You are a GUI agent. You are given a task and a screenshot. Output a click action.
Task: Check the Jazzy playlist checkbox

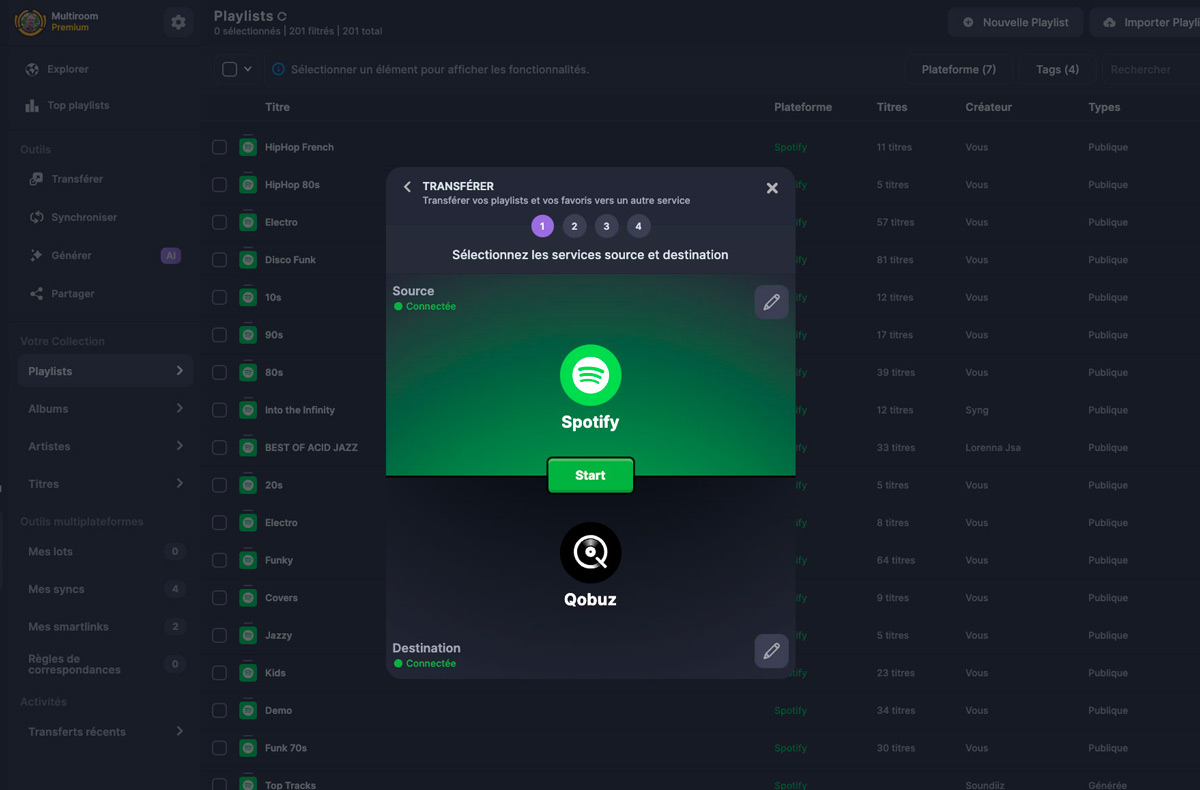[x=219, y=635]
